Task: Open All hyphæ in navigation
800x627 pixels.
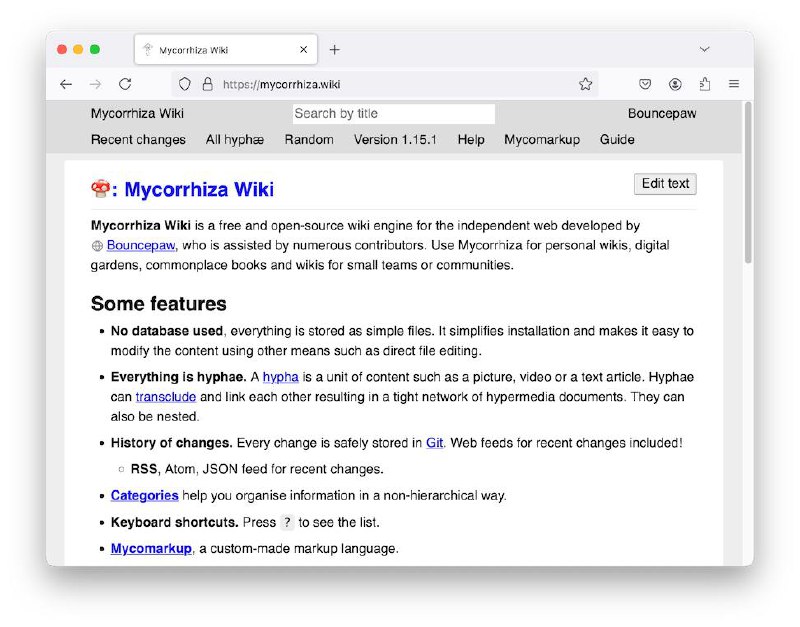Action: pyautogui.click(x=235, y=139)
